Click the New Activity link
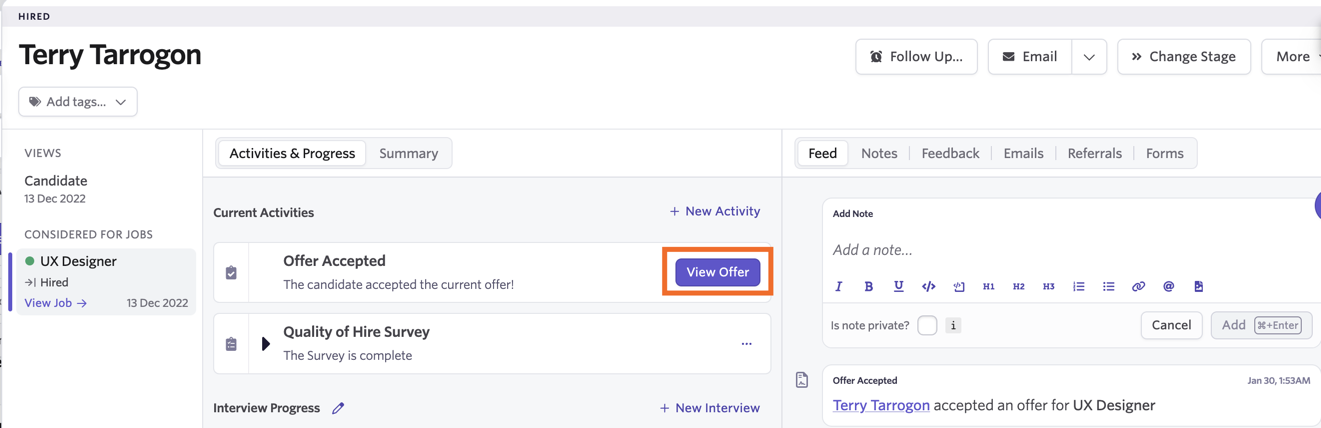The height and width of the screenshot is (428, 1321). click(715, 212)
